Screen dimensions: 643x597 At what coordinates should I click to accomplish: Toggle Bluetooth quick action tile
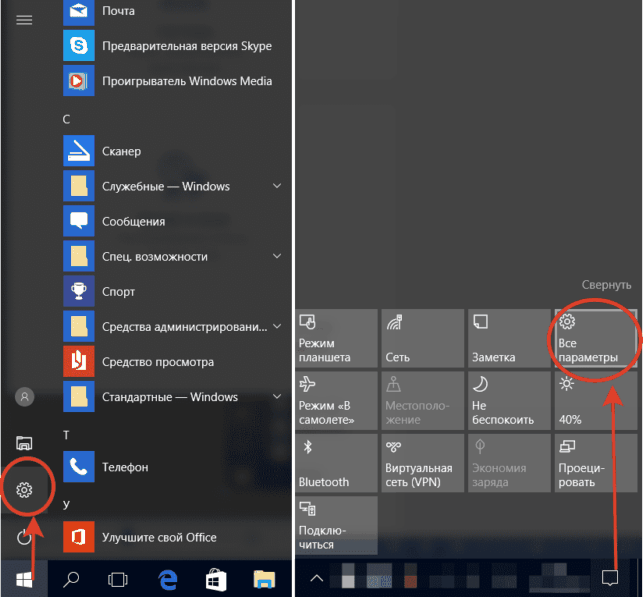tap(336, 463)
